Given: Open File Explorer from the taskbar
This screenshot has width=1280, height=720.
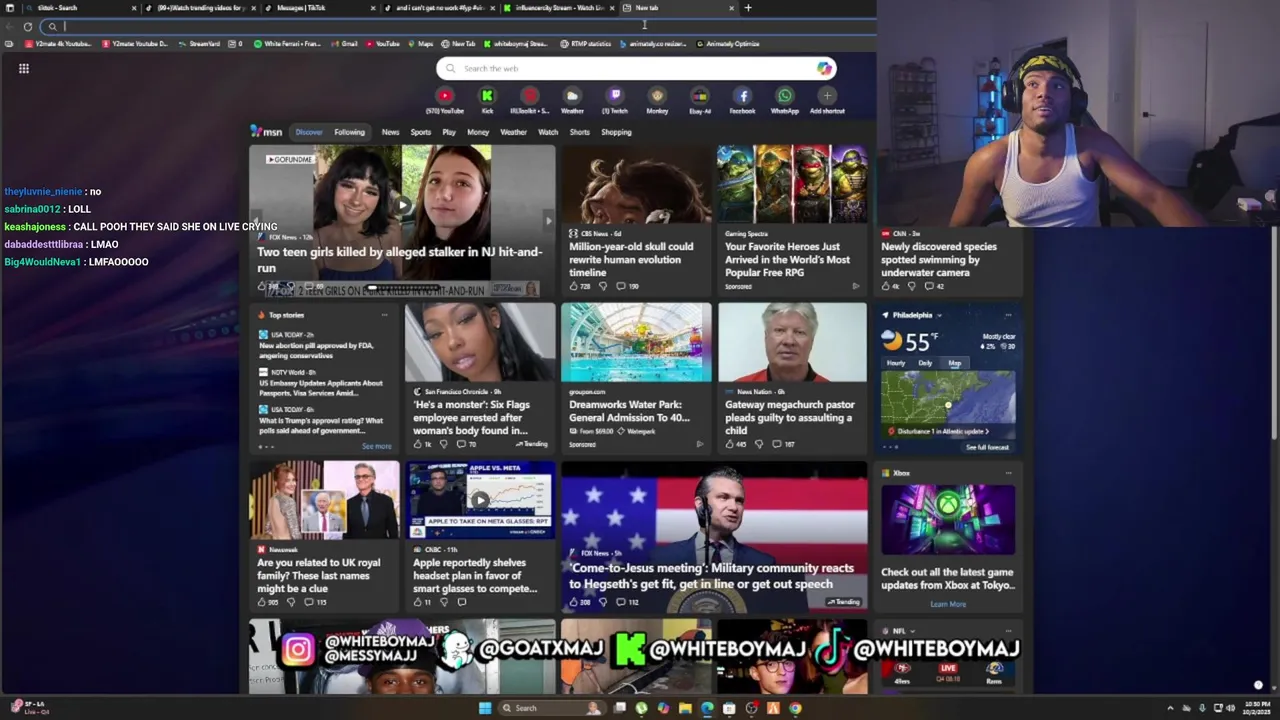Looking at the screenshot, I should tap(685, 708).
